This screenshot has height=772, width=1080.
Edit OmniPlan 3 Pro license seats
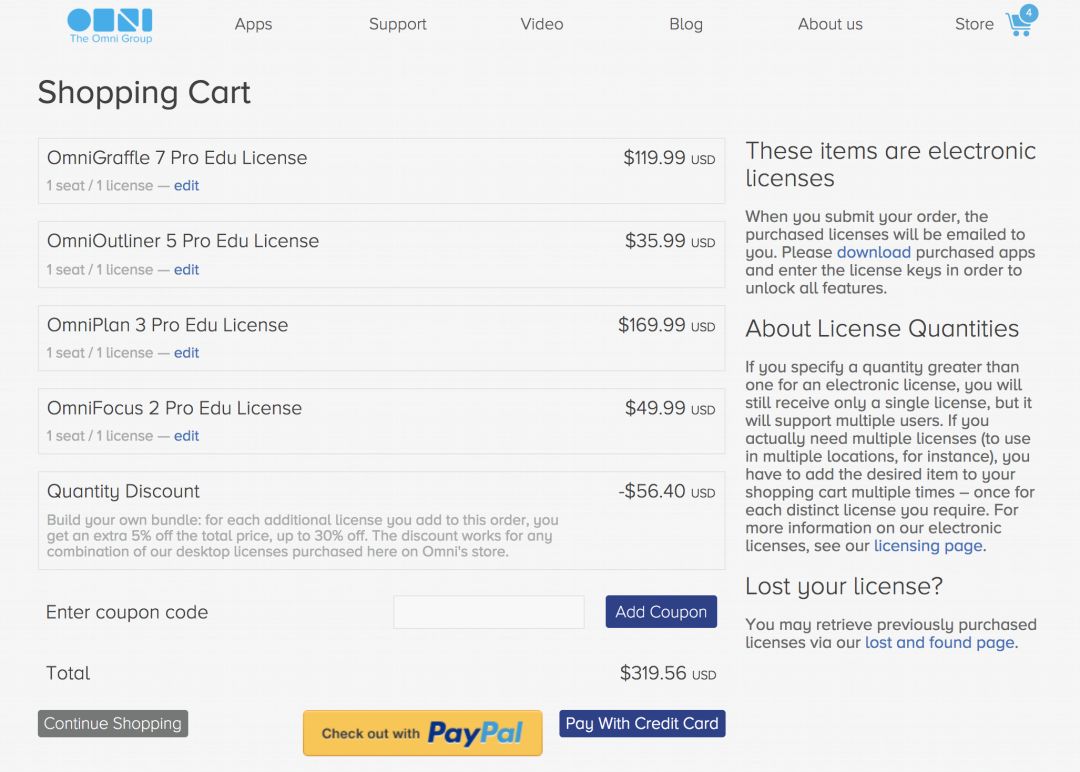click(x=186, y=353)
